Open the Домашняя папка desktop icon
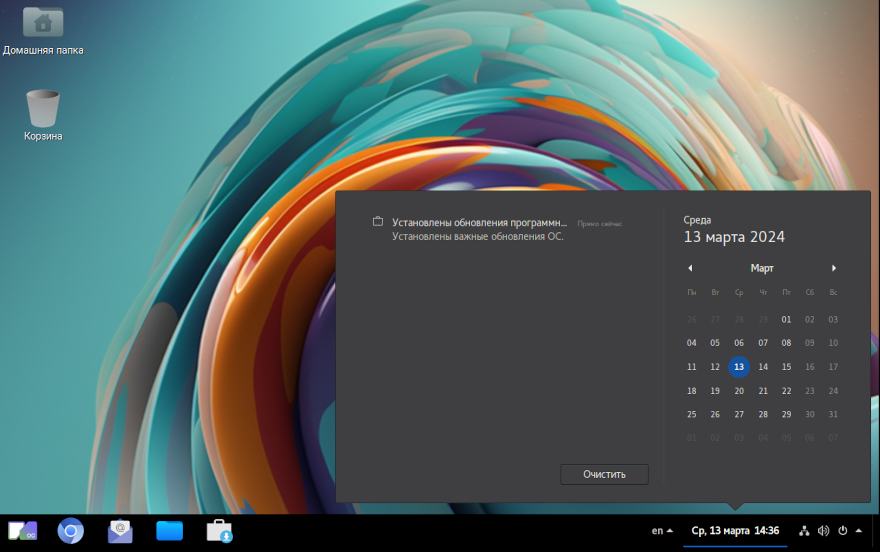Image resolution: width=880 pixels, height=552 pixels. 43,22
